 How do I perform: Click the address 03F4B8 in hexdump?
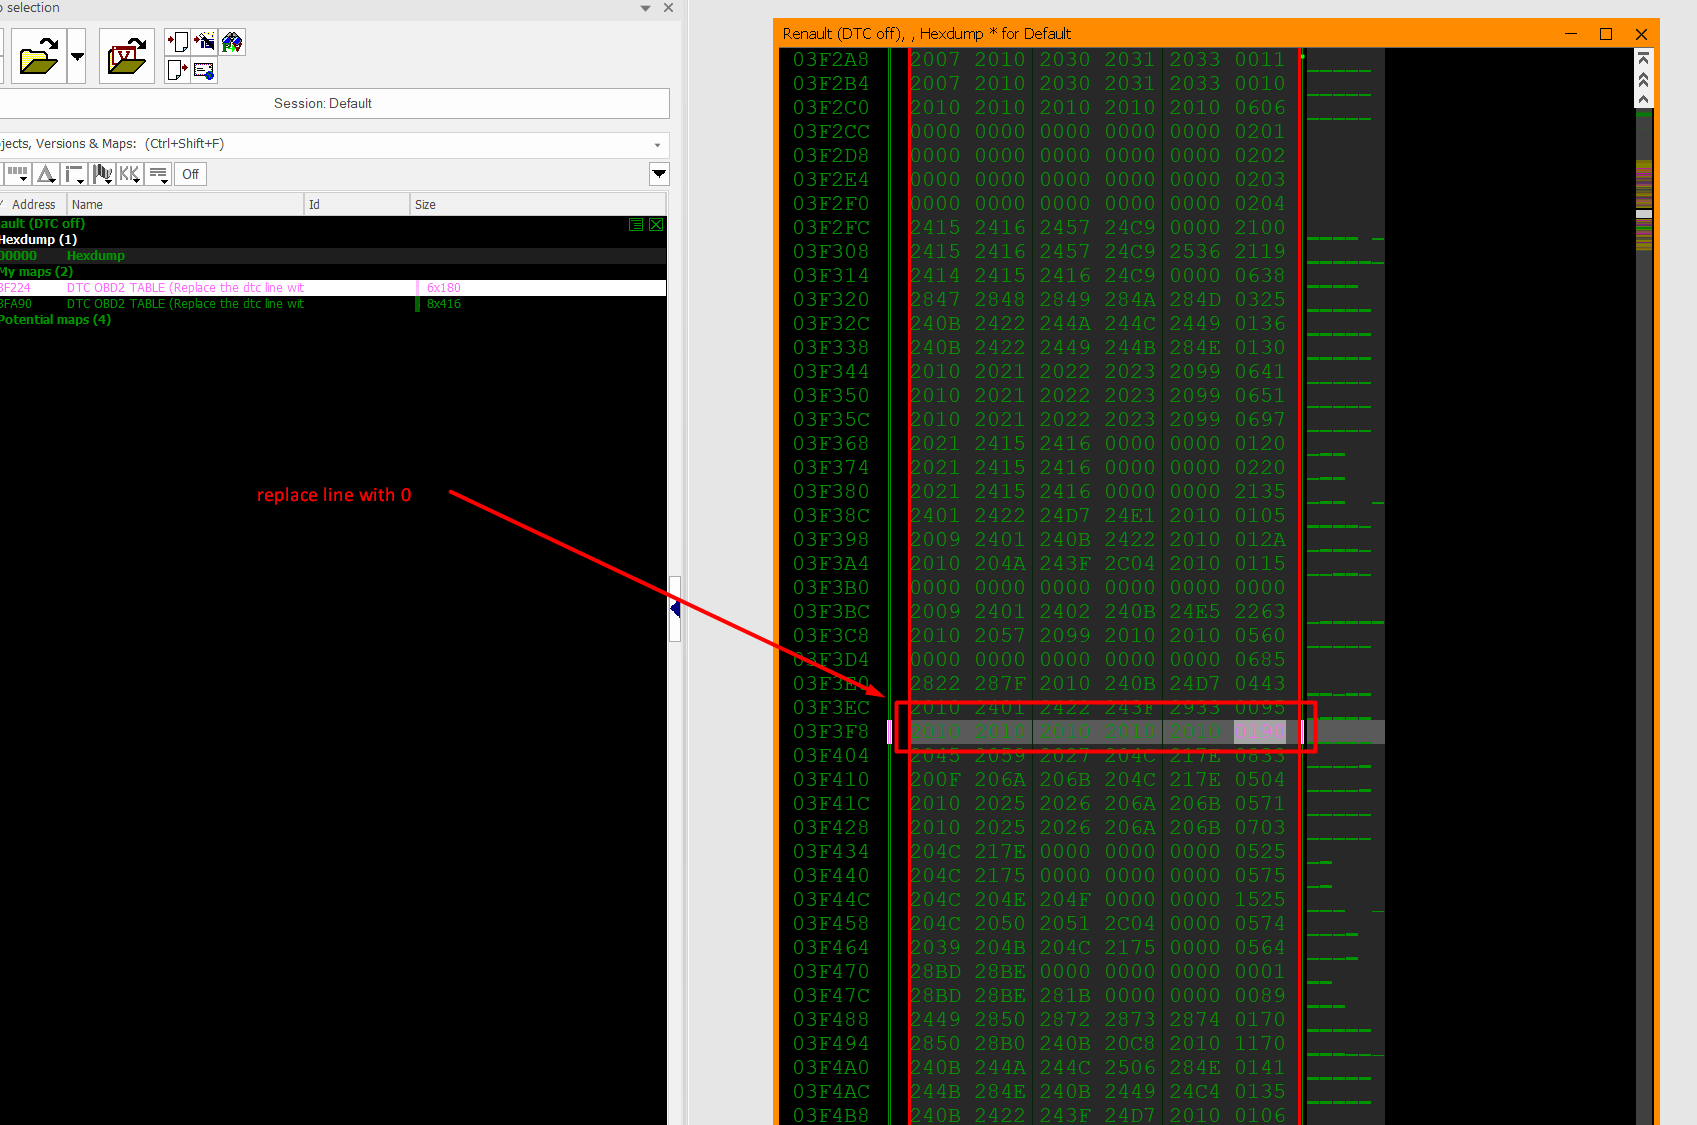831,1115
